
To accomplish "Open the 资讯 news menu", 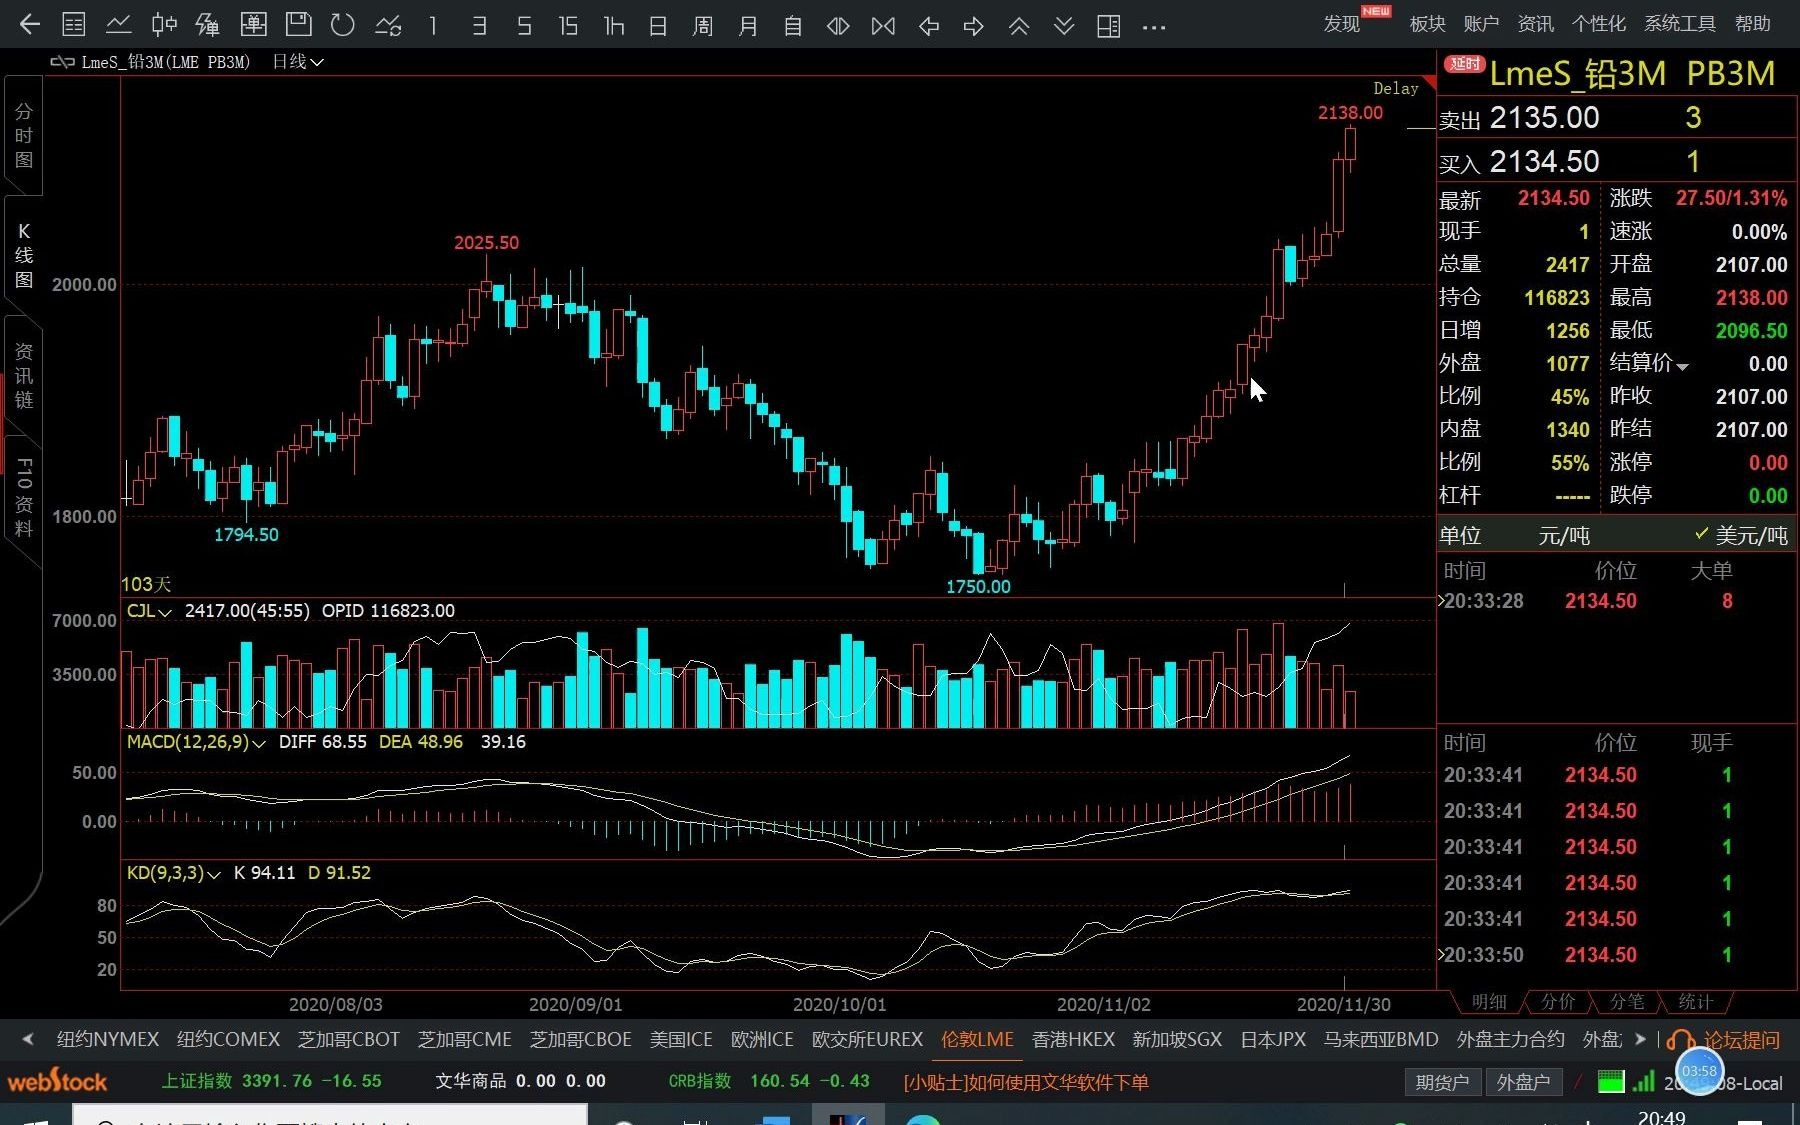I will click(x=1535, y=24).
